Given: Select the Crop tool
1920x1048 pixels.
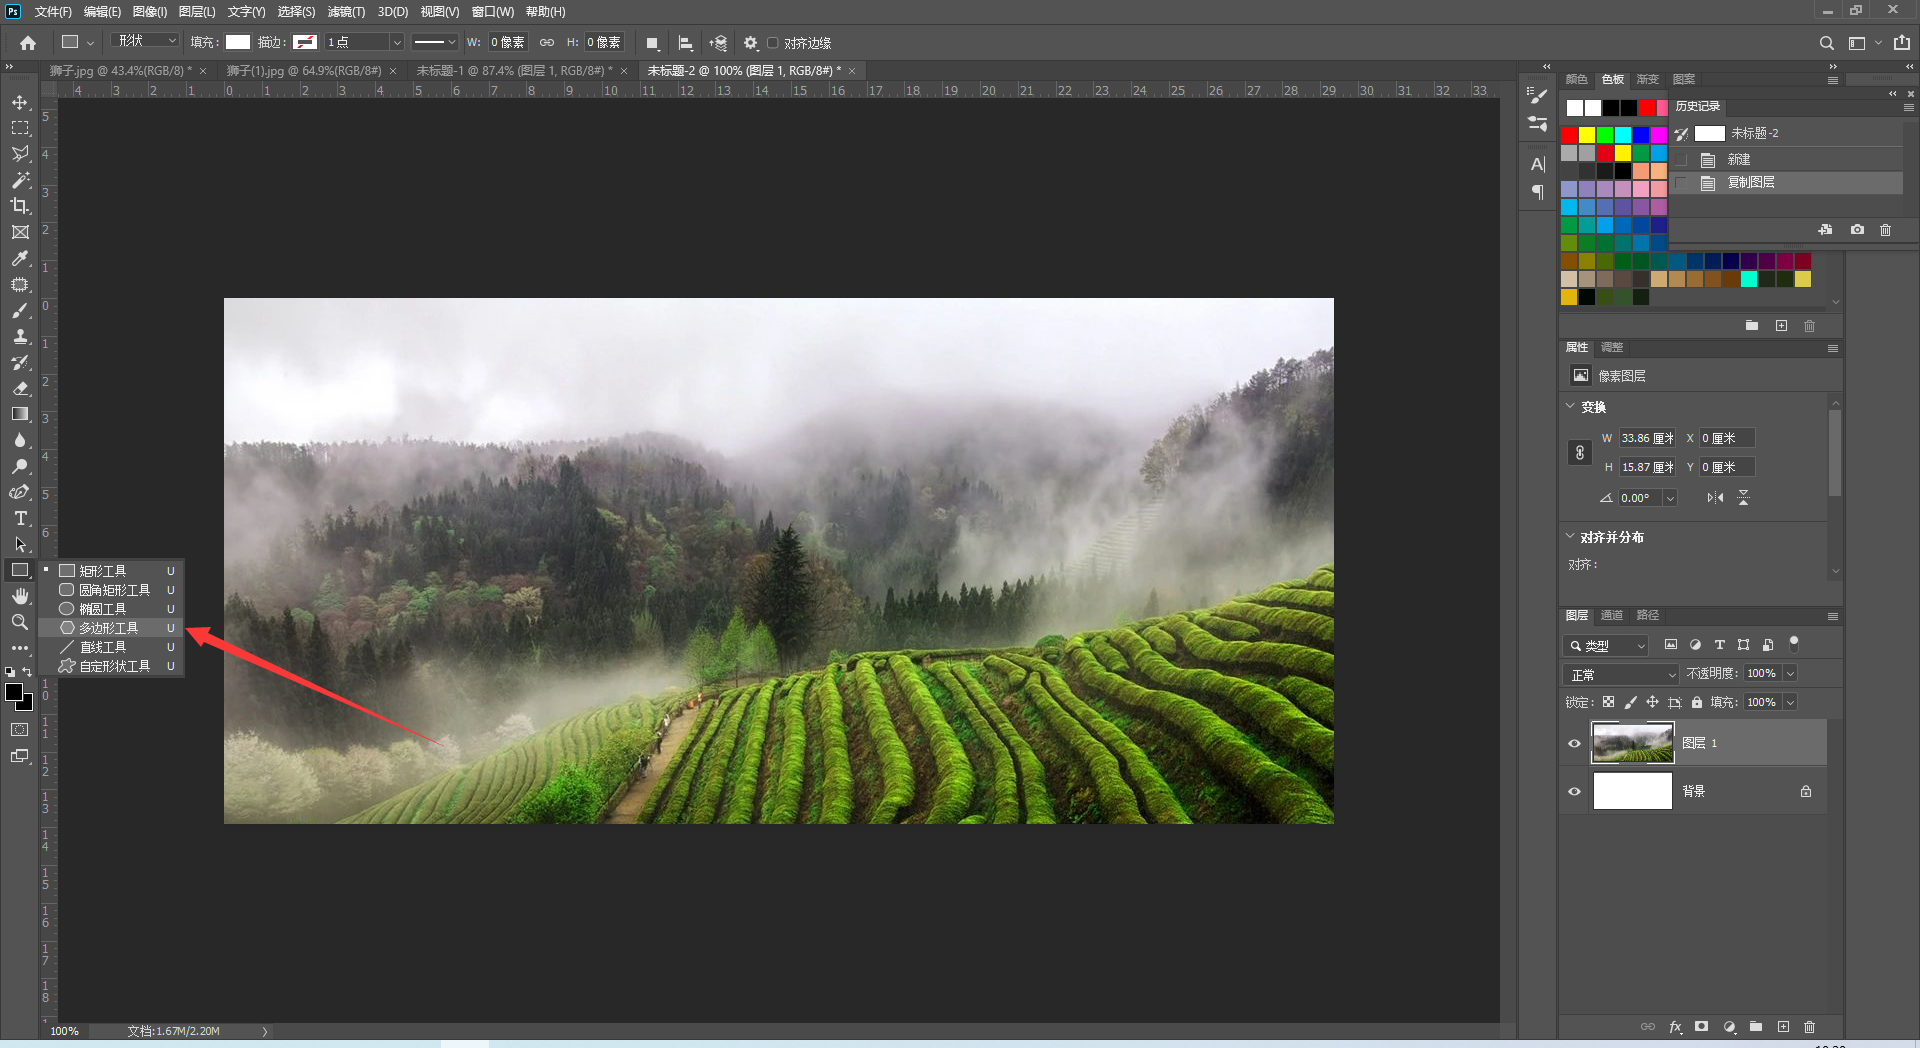Looking at the screenshot, I should click(20, 206).
